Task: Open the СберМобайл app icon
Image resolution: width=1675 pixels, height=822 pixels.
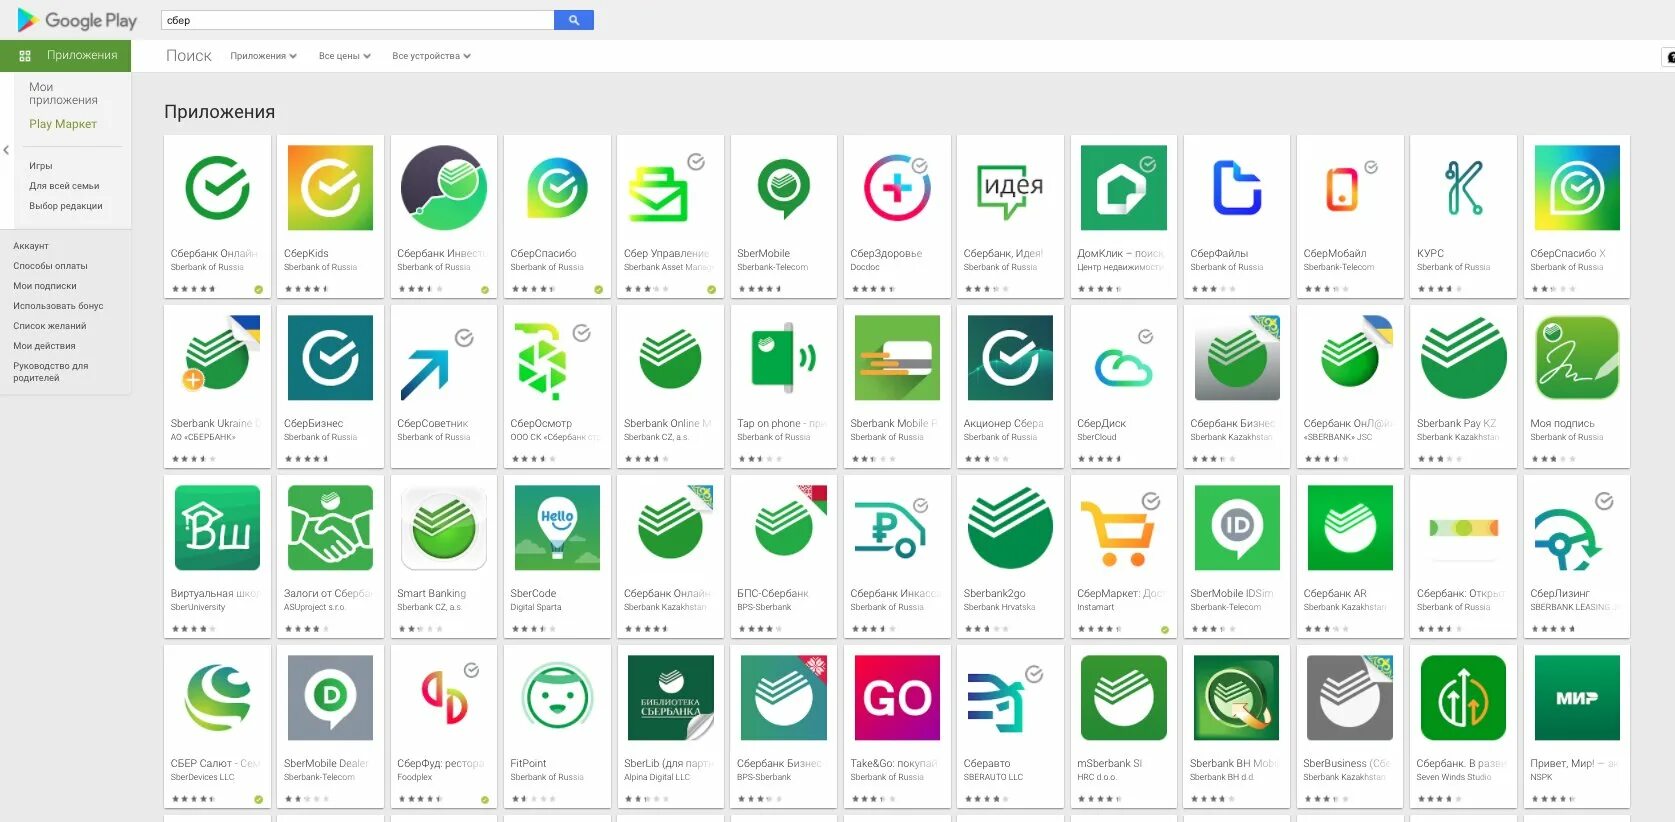Action: (x=1350, y=188)
